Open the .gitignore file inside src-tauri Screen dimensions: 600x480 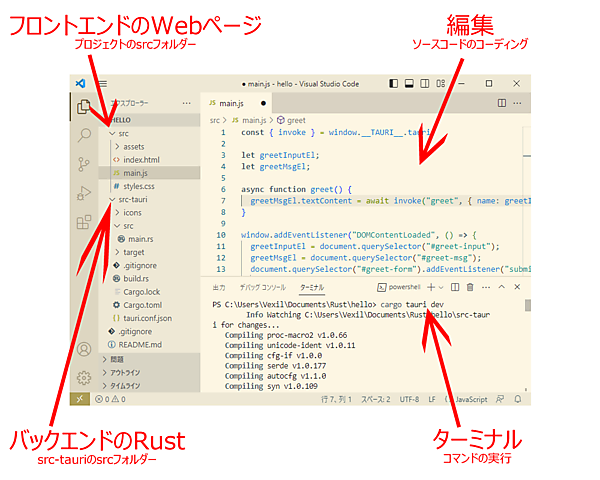[x=149, y=265]
